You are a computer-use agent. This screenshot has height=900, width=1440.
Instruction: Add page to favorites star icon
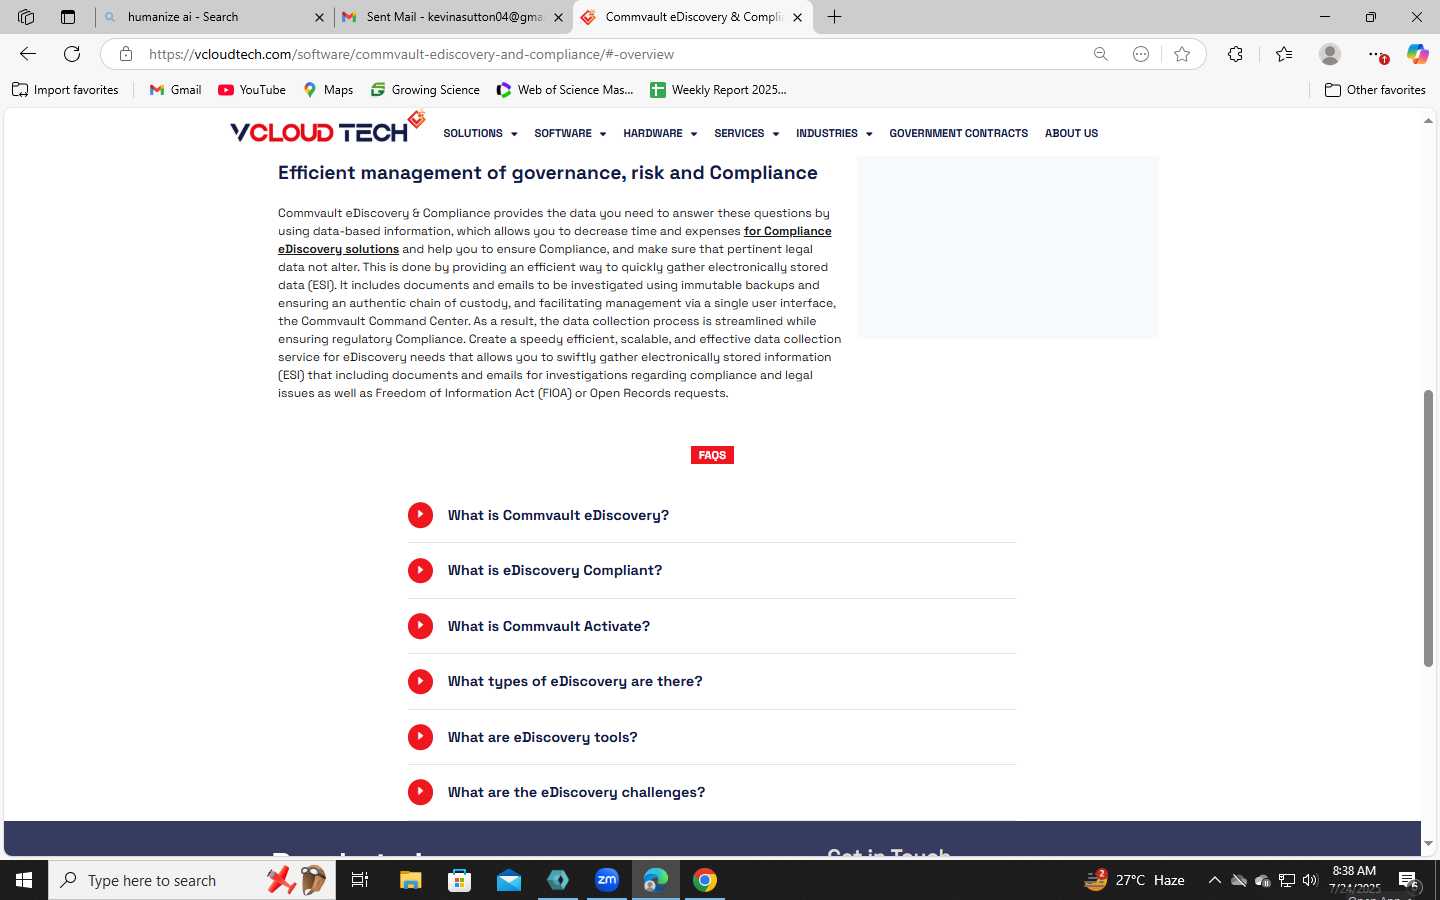(x=1182, y=54)
